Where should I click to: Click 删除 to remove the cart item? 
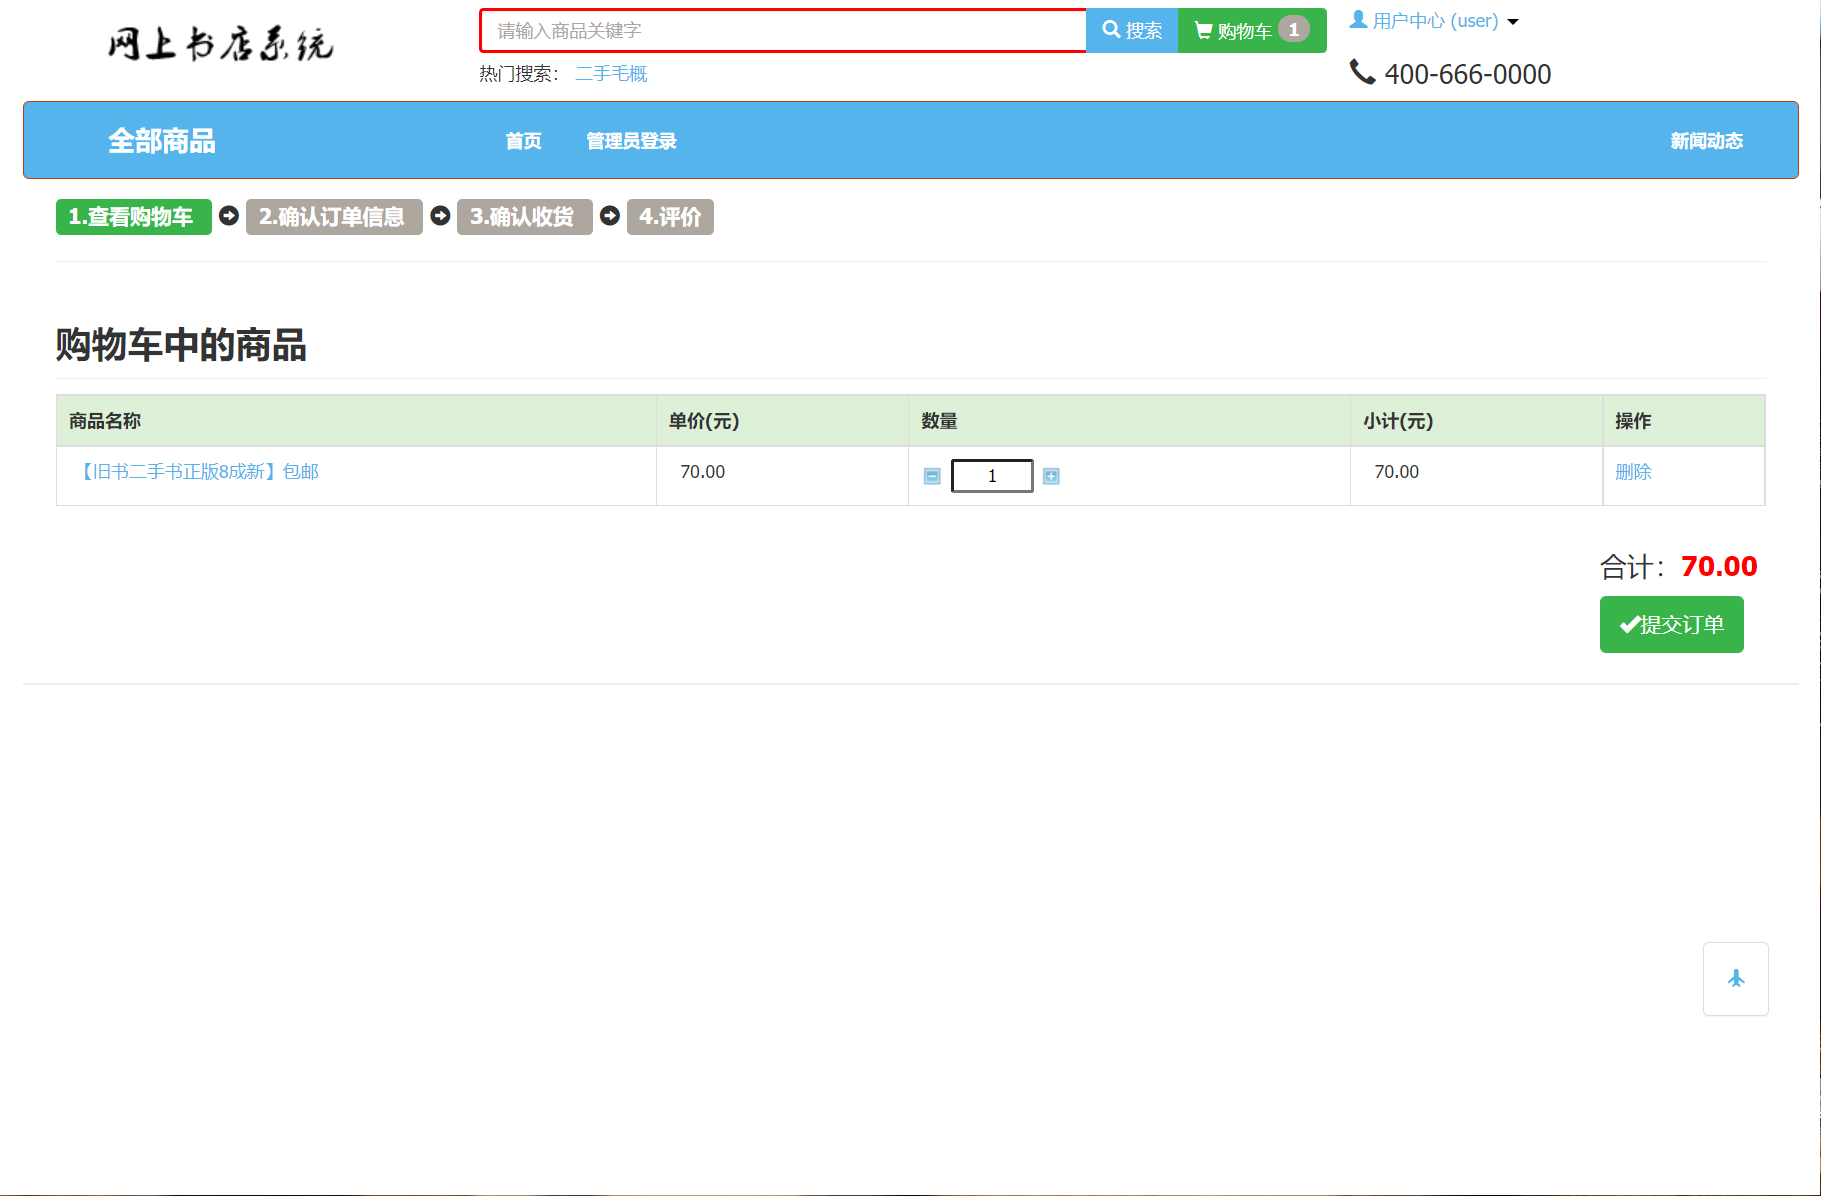pos(1633,472)
